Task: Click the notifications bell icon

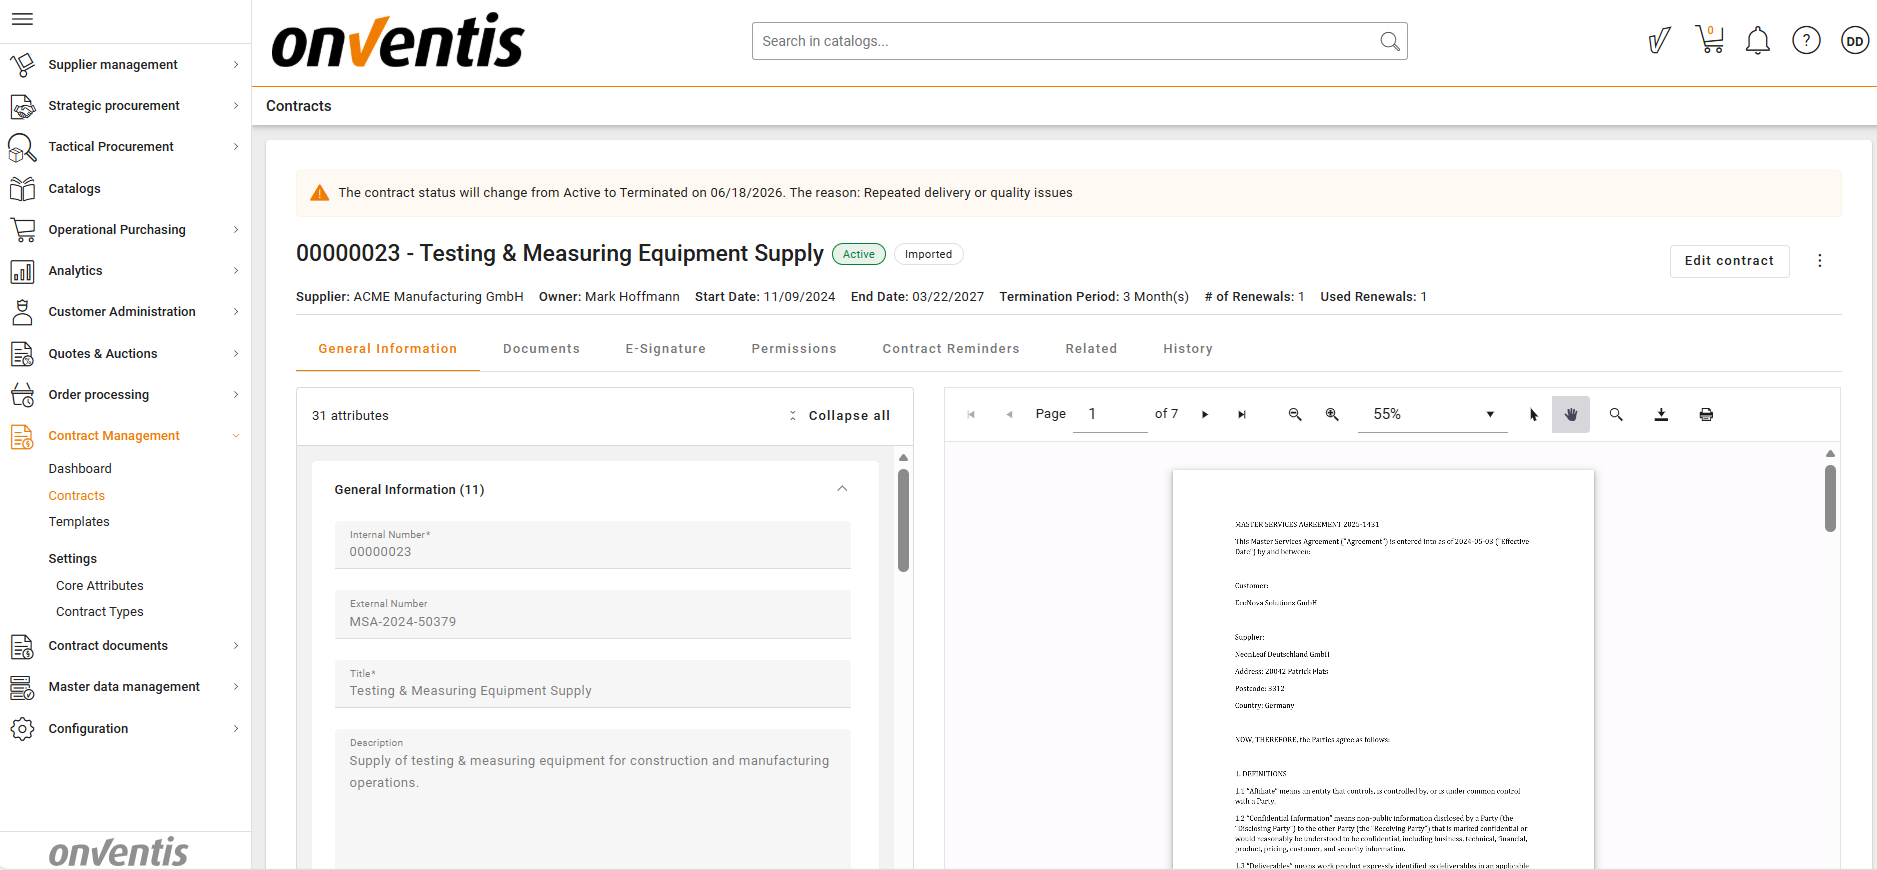Action: 1757,41
